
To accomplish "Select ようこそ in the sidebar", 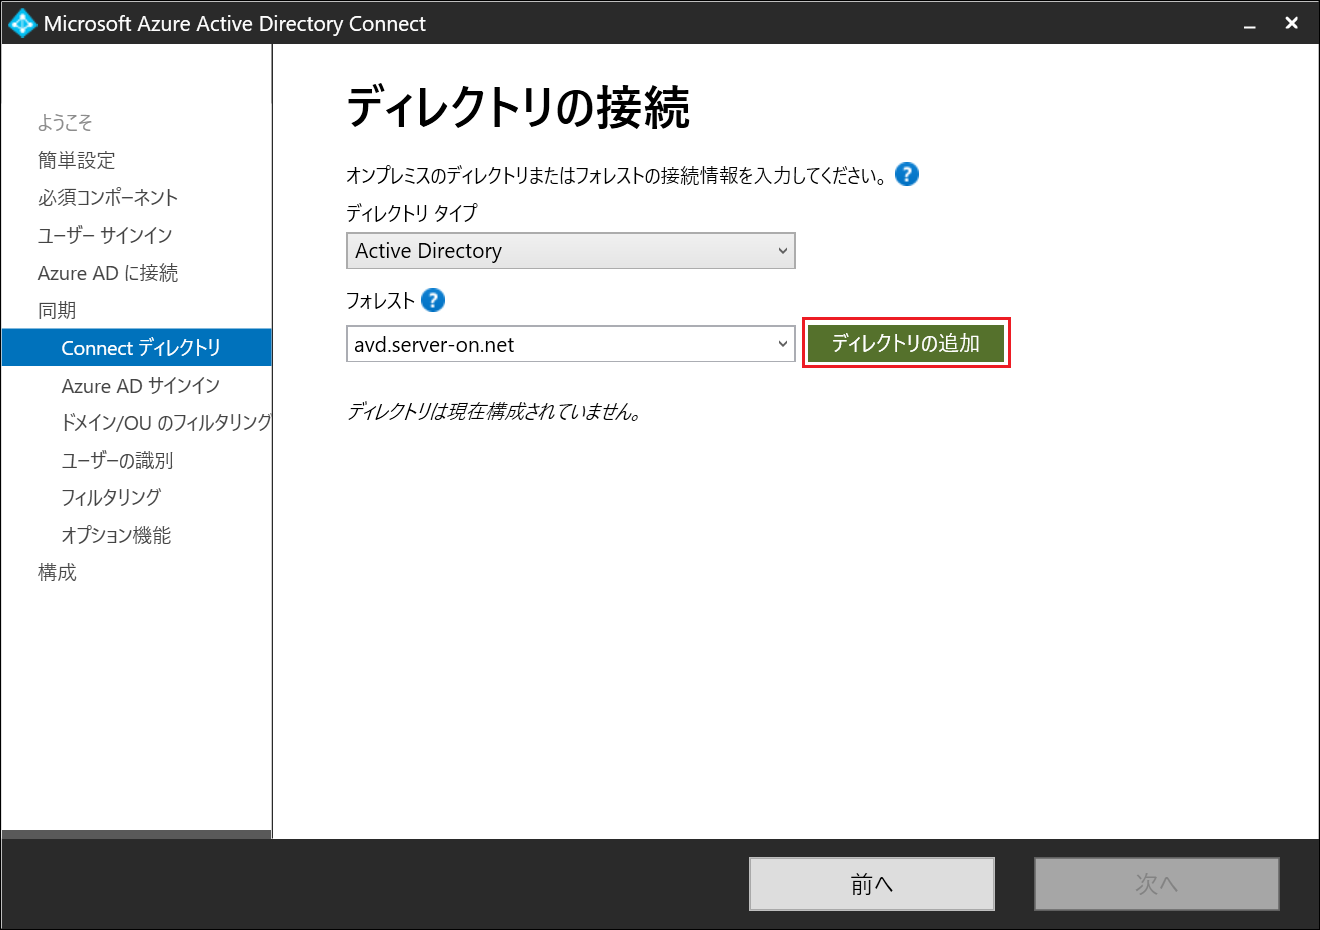I will (x=65, y=122).
